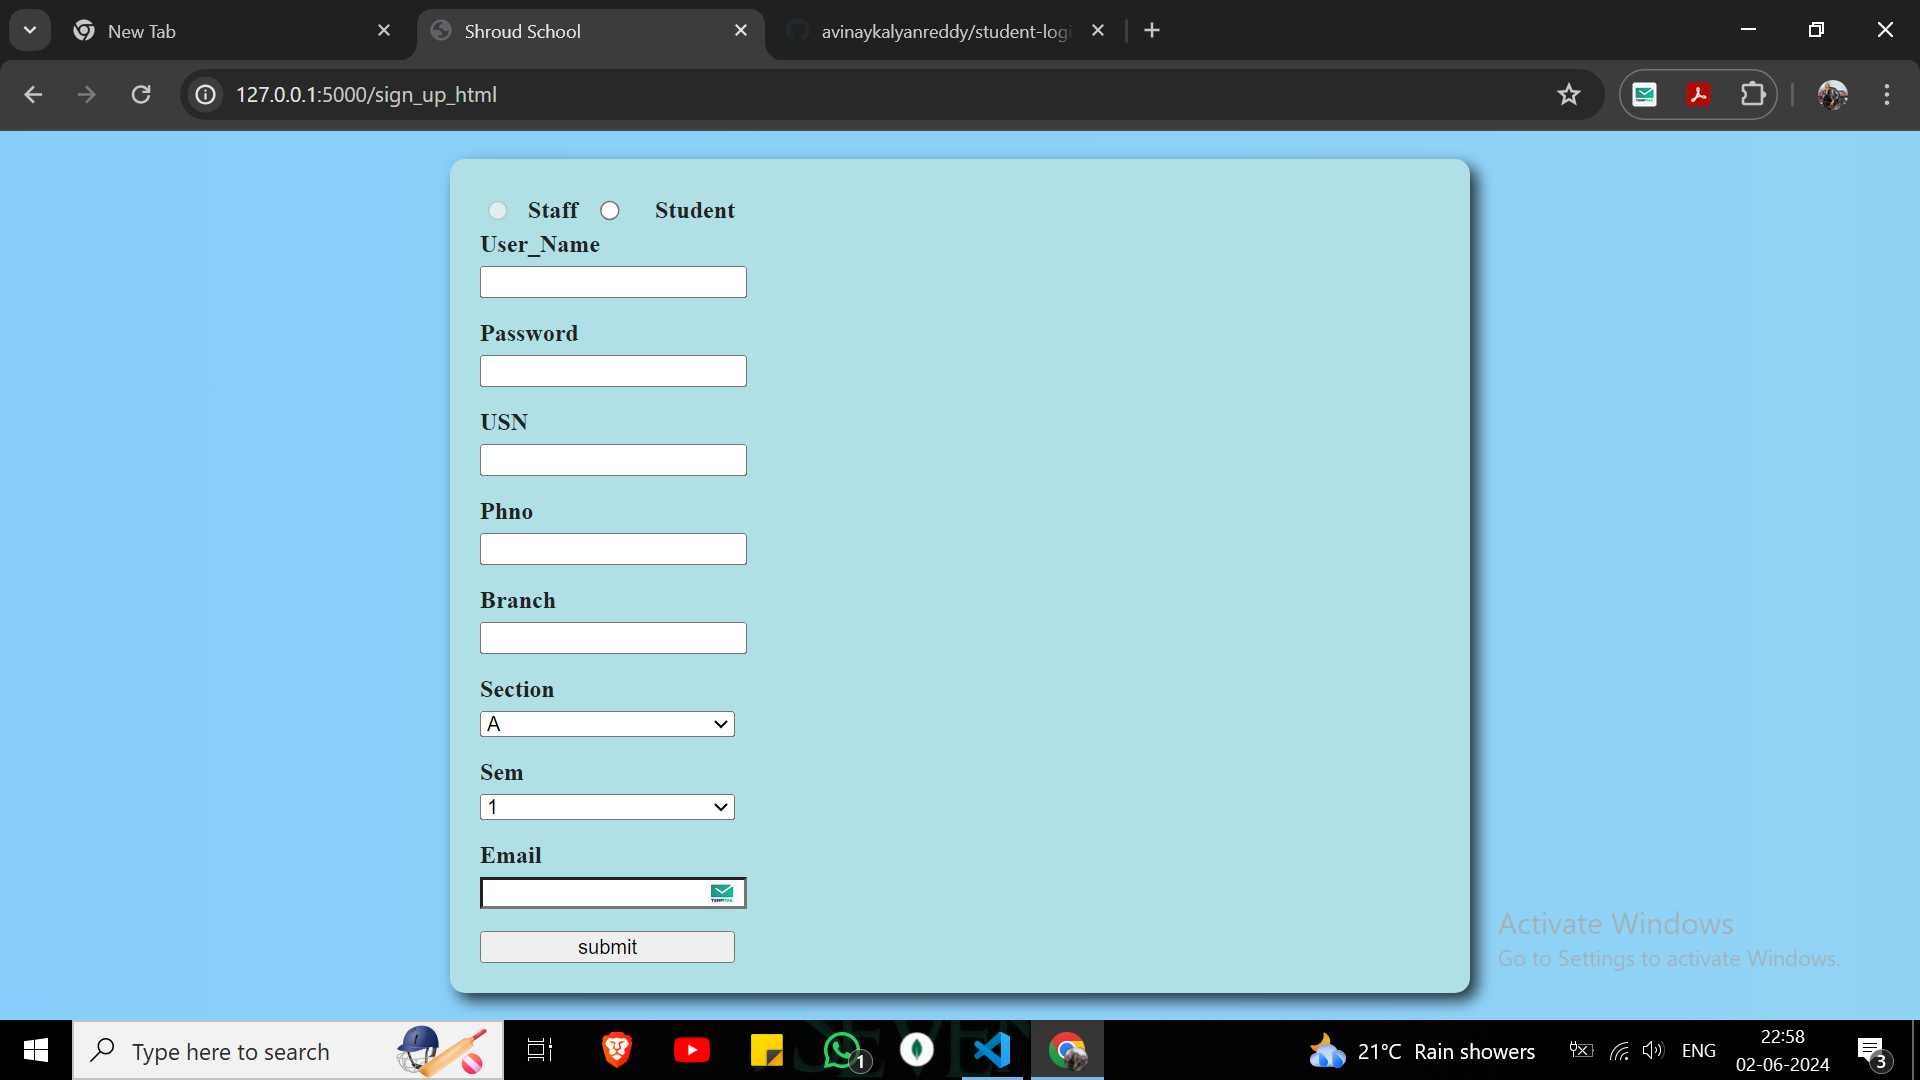The height and width of the screenshot is (1080, 1920).
Task: Open Visual Studio Code from taskbar
Action: pos(992,1050)
